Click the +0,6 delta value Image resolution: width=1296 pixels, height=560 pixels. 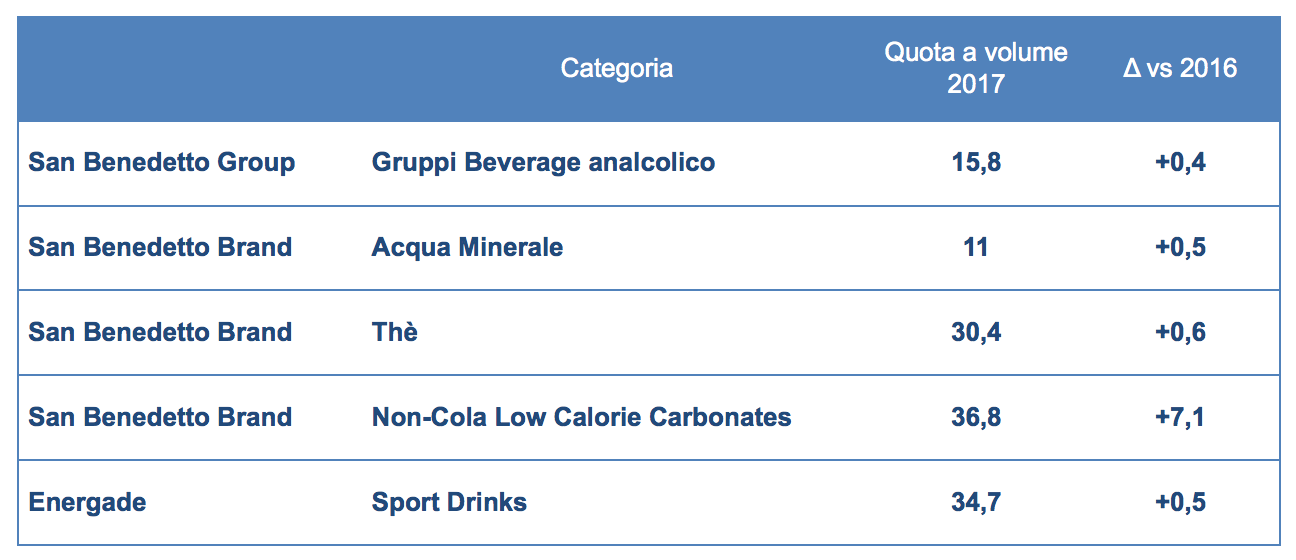pos(1180,332)
